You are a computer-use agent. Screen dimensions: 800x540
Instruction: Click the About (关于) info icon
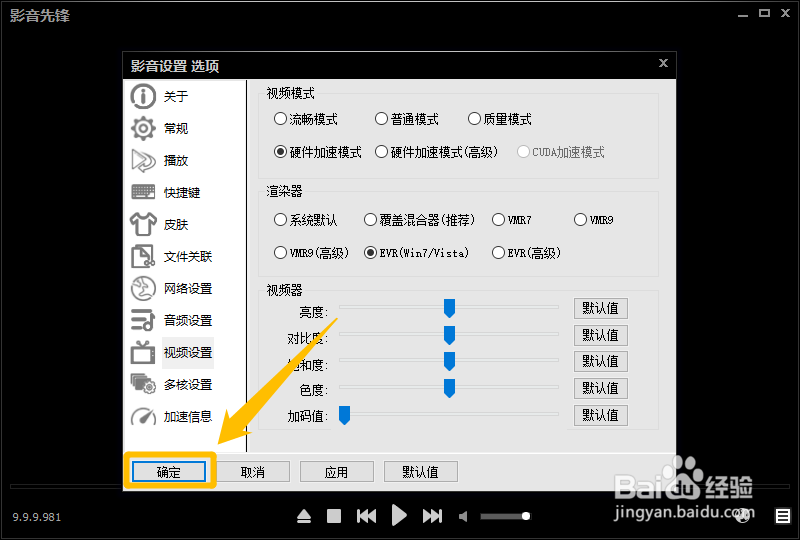tap(143, 96)
